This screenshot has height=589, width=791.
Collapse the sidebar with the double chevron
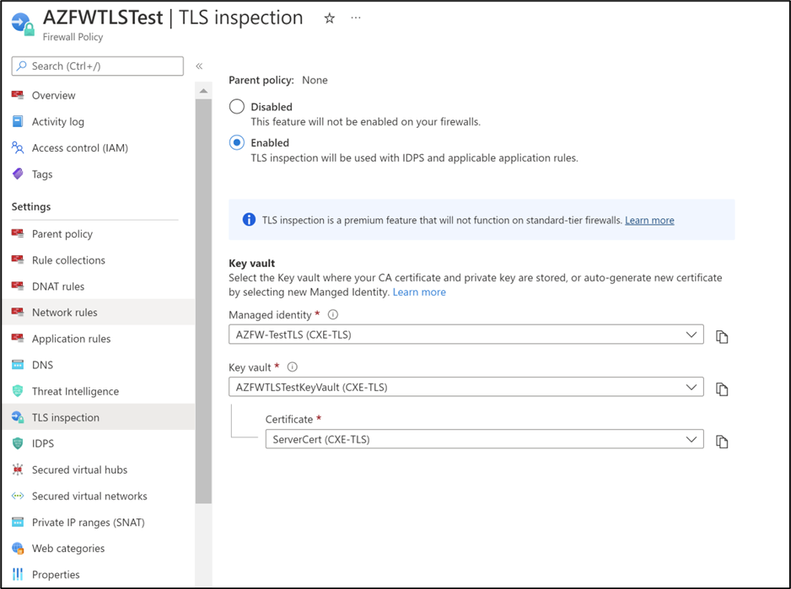tap(199, 66)
